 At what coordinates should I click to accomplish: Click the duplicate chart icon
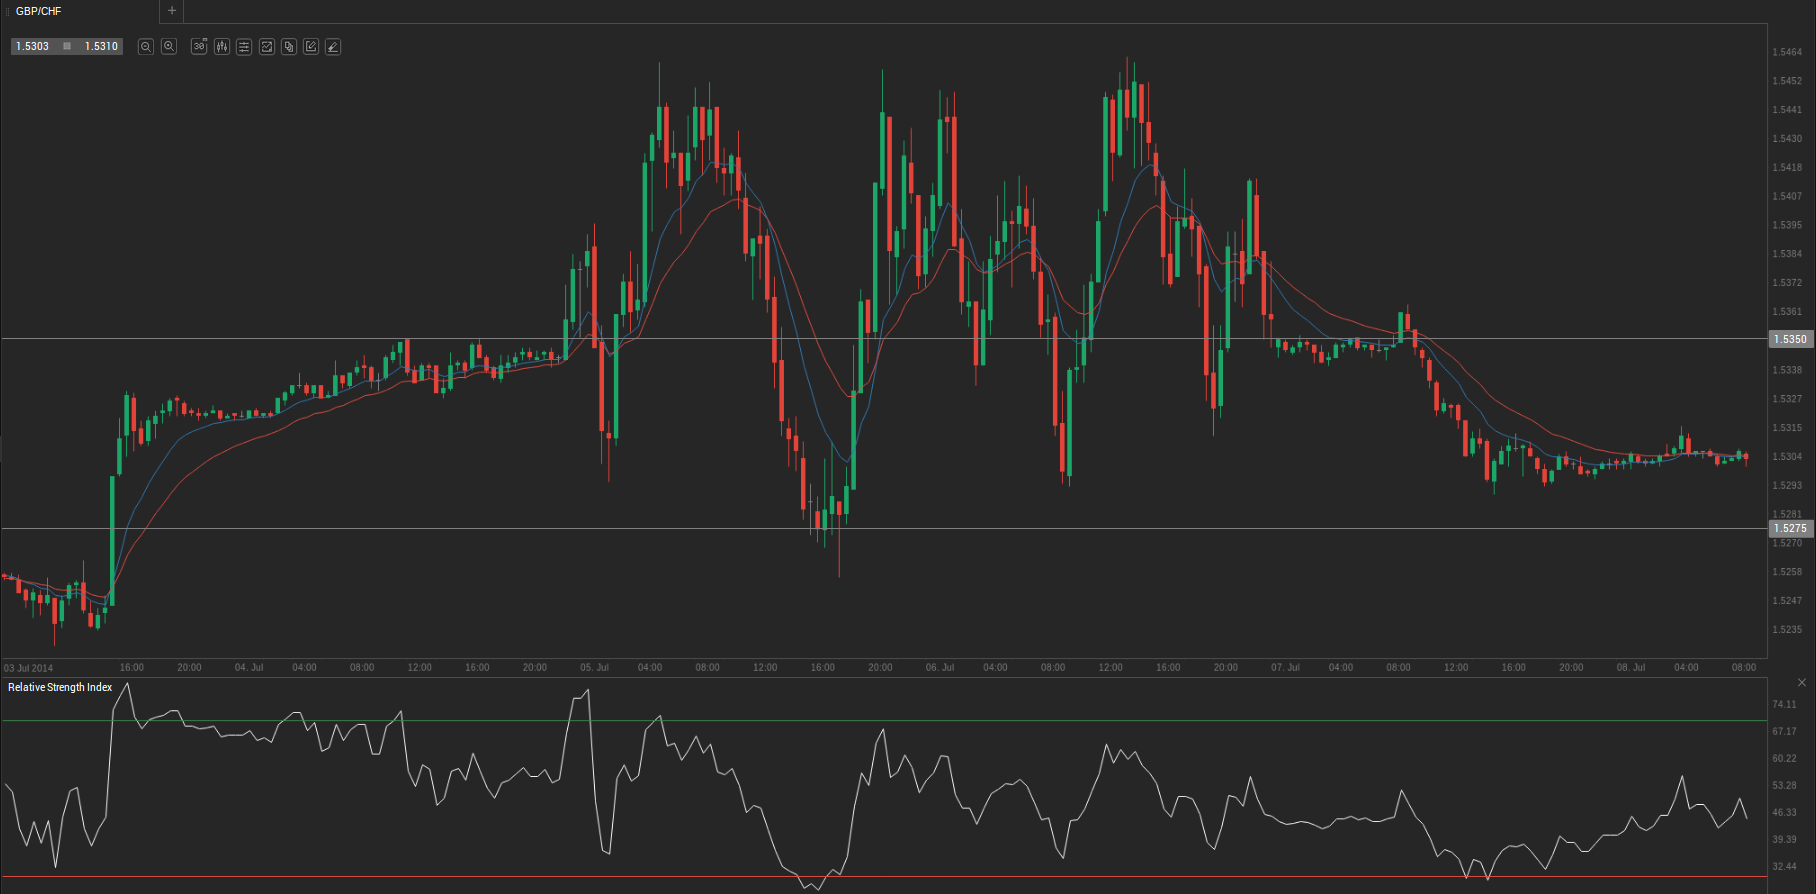(x=289, y=47)
